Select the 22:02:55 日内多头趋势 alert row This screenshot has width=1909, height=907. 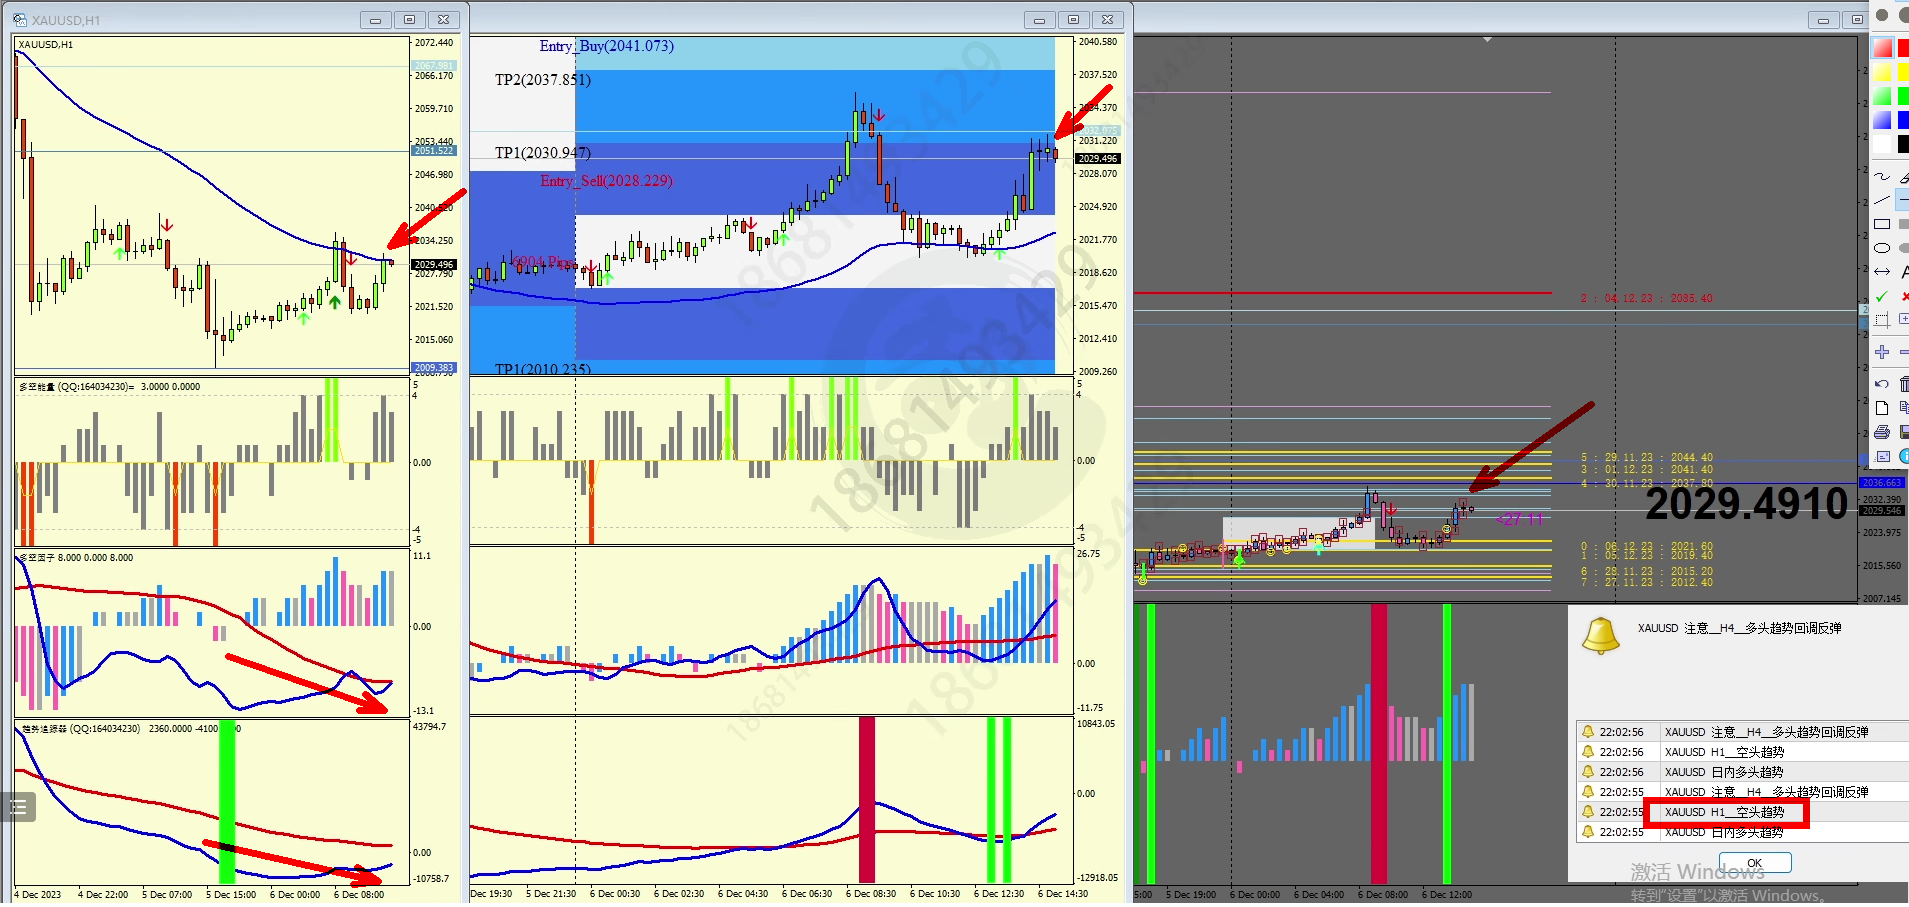1743,832
